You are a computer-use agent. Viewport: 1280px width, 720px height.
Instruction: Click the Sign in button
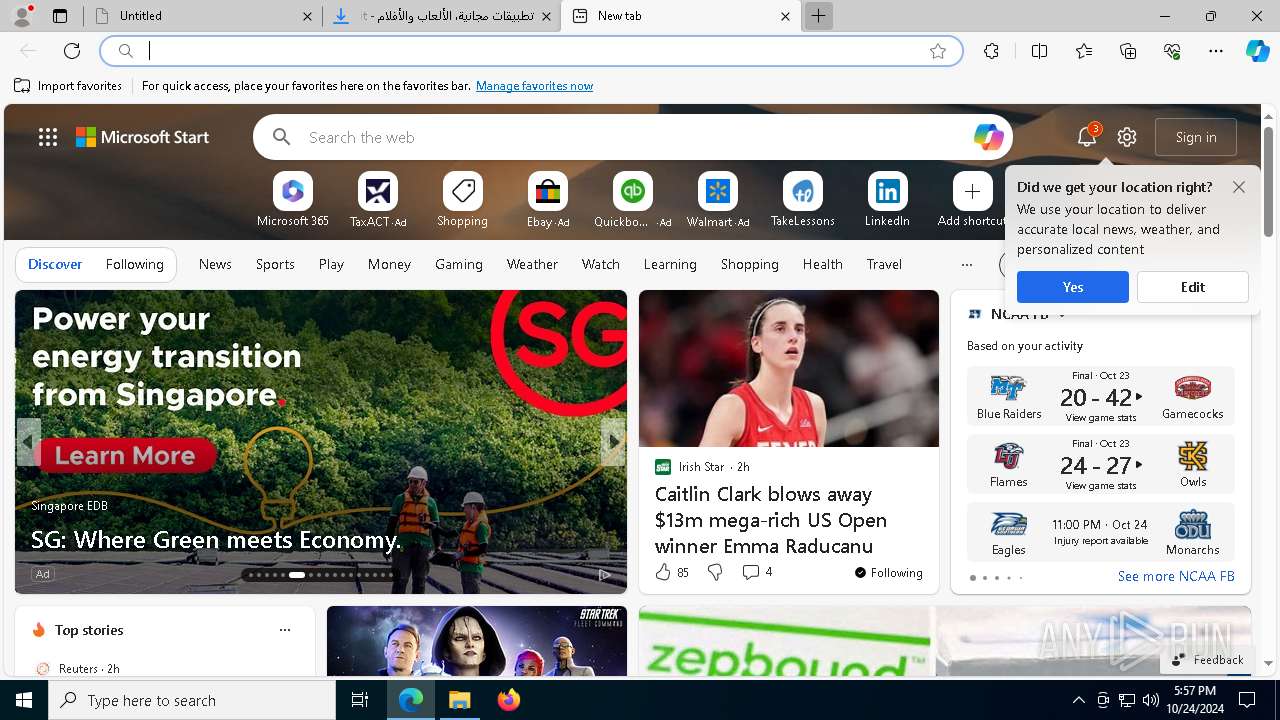[x=1196, y=137]
